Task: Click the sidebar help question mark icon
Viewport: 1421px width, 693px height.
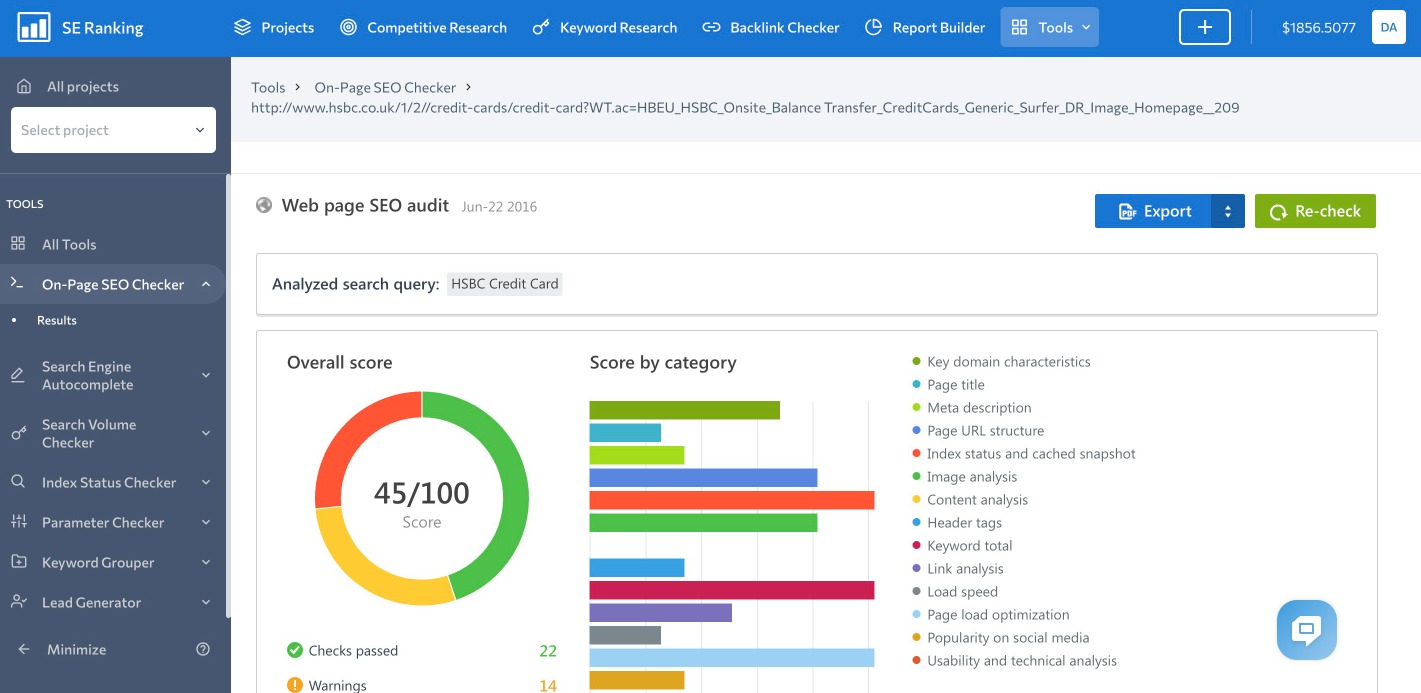Action: coord(203,649)
